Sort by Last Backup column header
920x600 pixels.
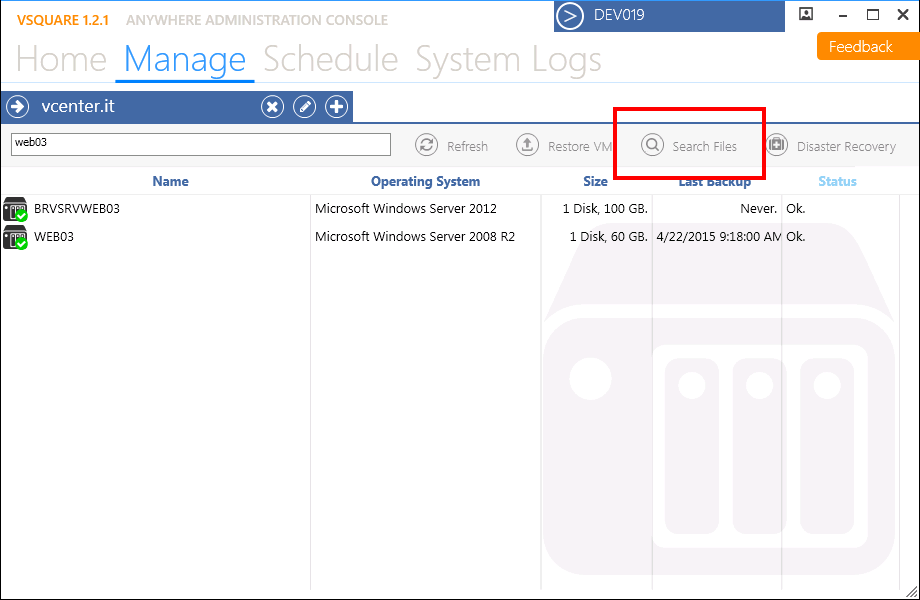714,181
